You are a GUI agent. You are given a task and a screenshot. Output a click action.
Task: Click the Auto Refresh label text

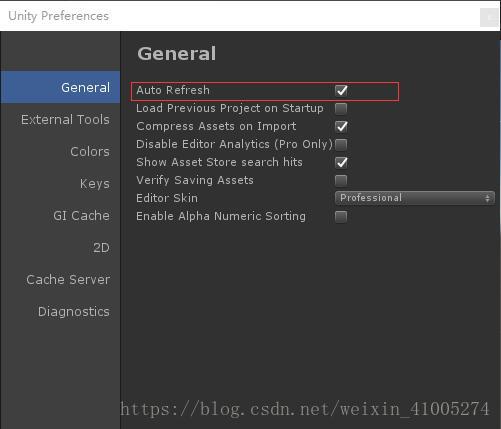tap(173, 90)
